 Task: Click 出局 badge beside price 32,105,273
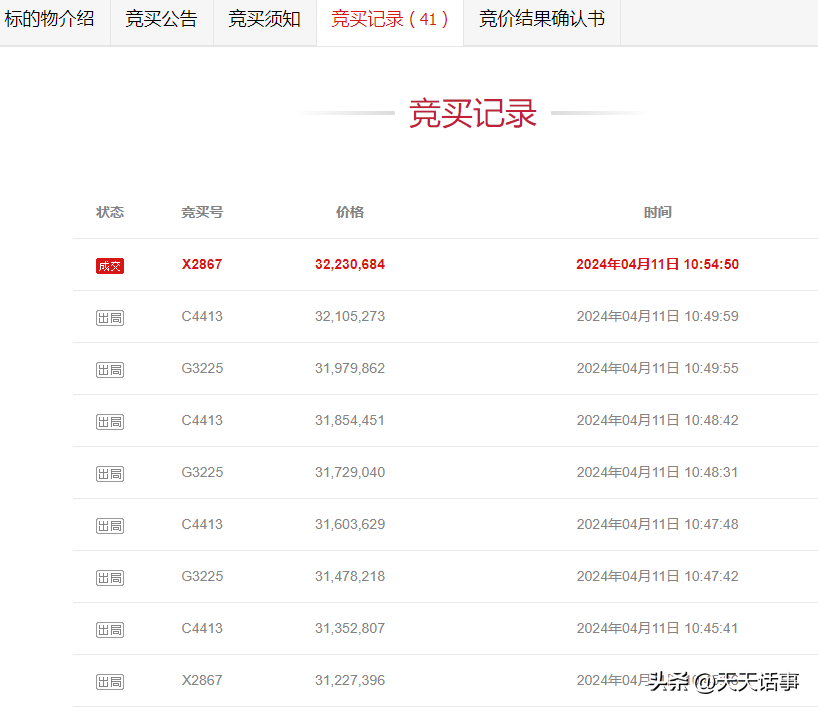point(110,318)
